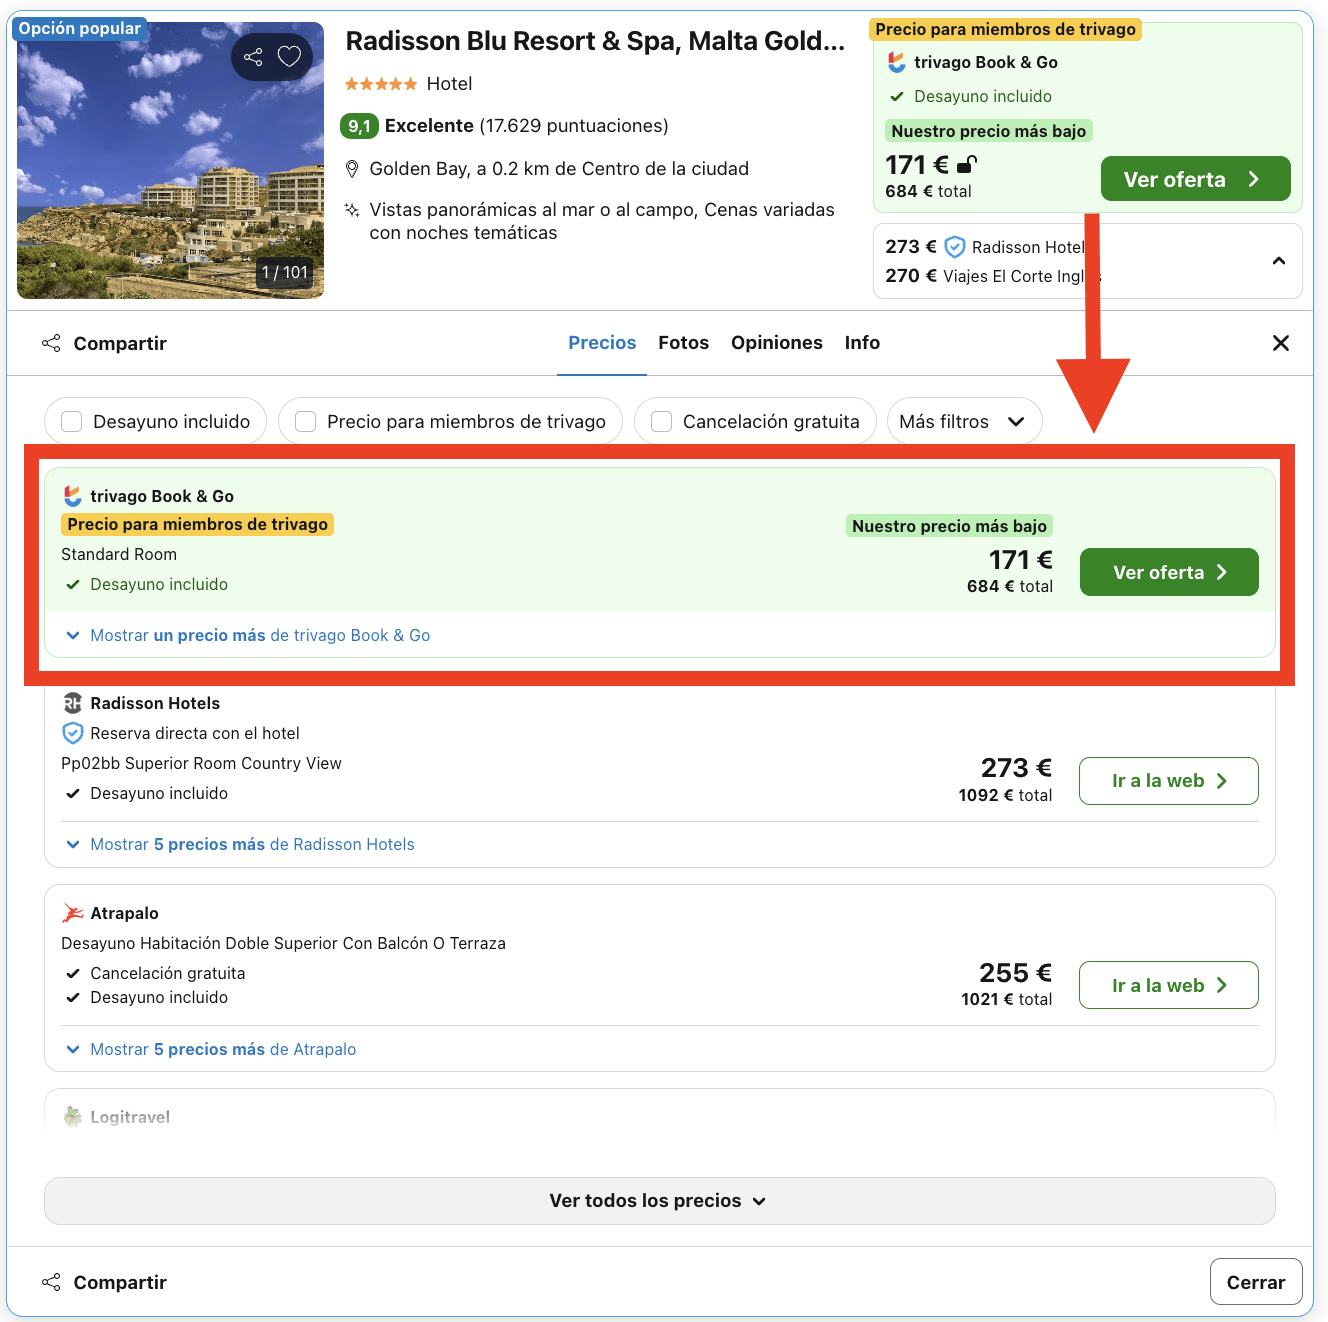Click the 1 / 101 photo counter
This screenshot has height=1322, width=1328.
285,273
